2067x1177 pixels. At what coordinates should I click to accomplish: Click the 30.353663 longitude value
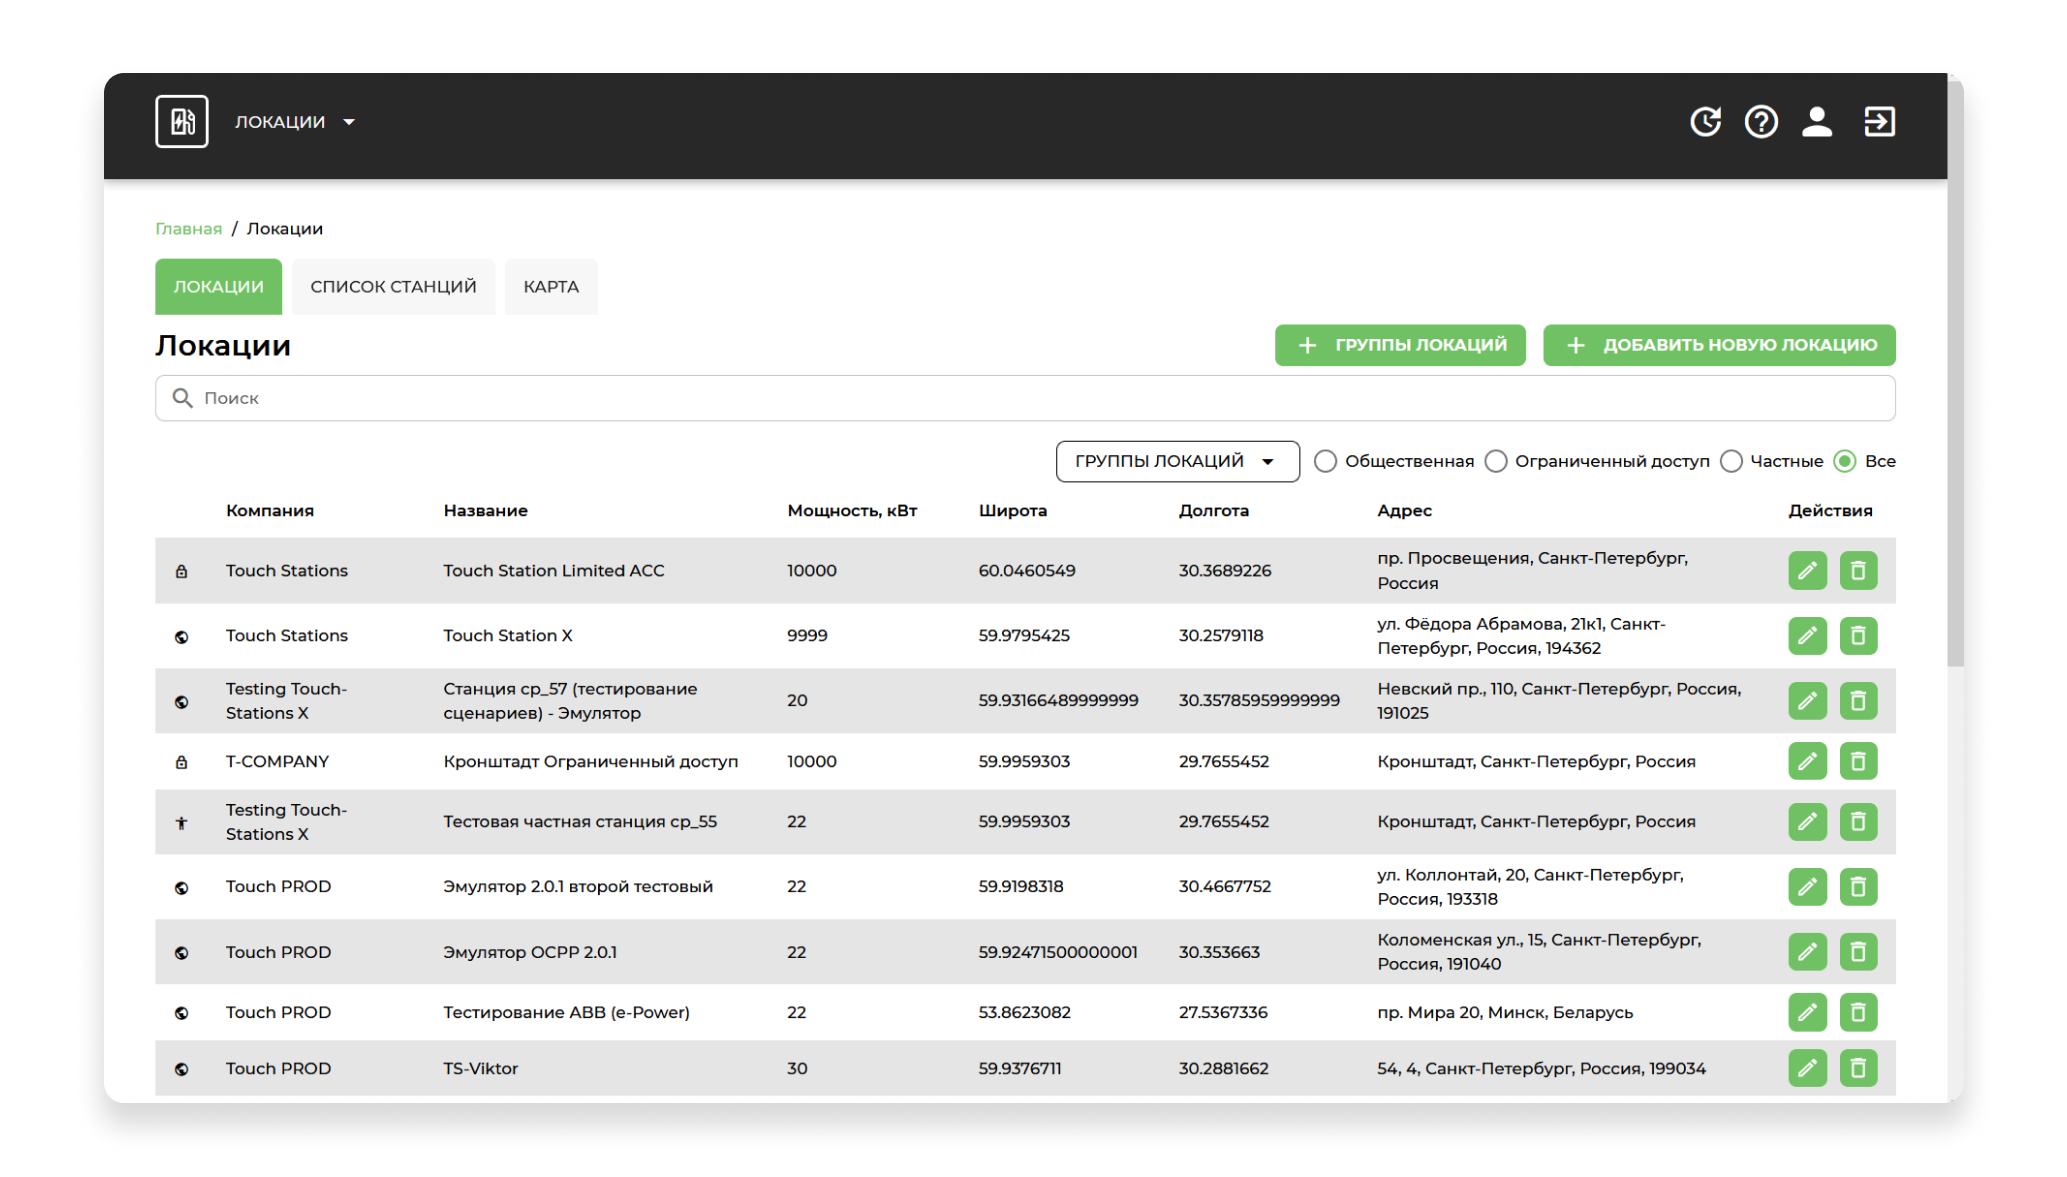tap(1219, 952)
